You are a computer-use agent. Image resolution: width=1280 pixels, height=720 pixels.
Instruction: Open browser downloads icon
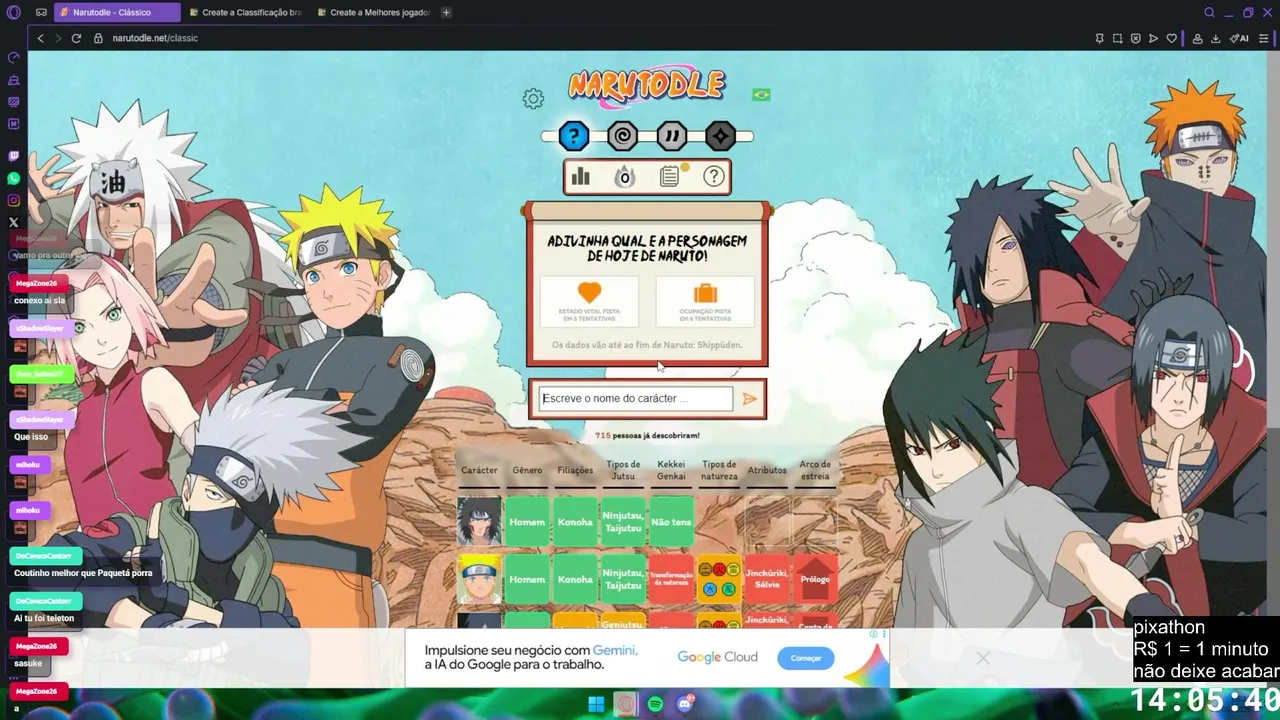coord(1215,38)
